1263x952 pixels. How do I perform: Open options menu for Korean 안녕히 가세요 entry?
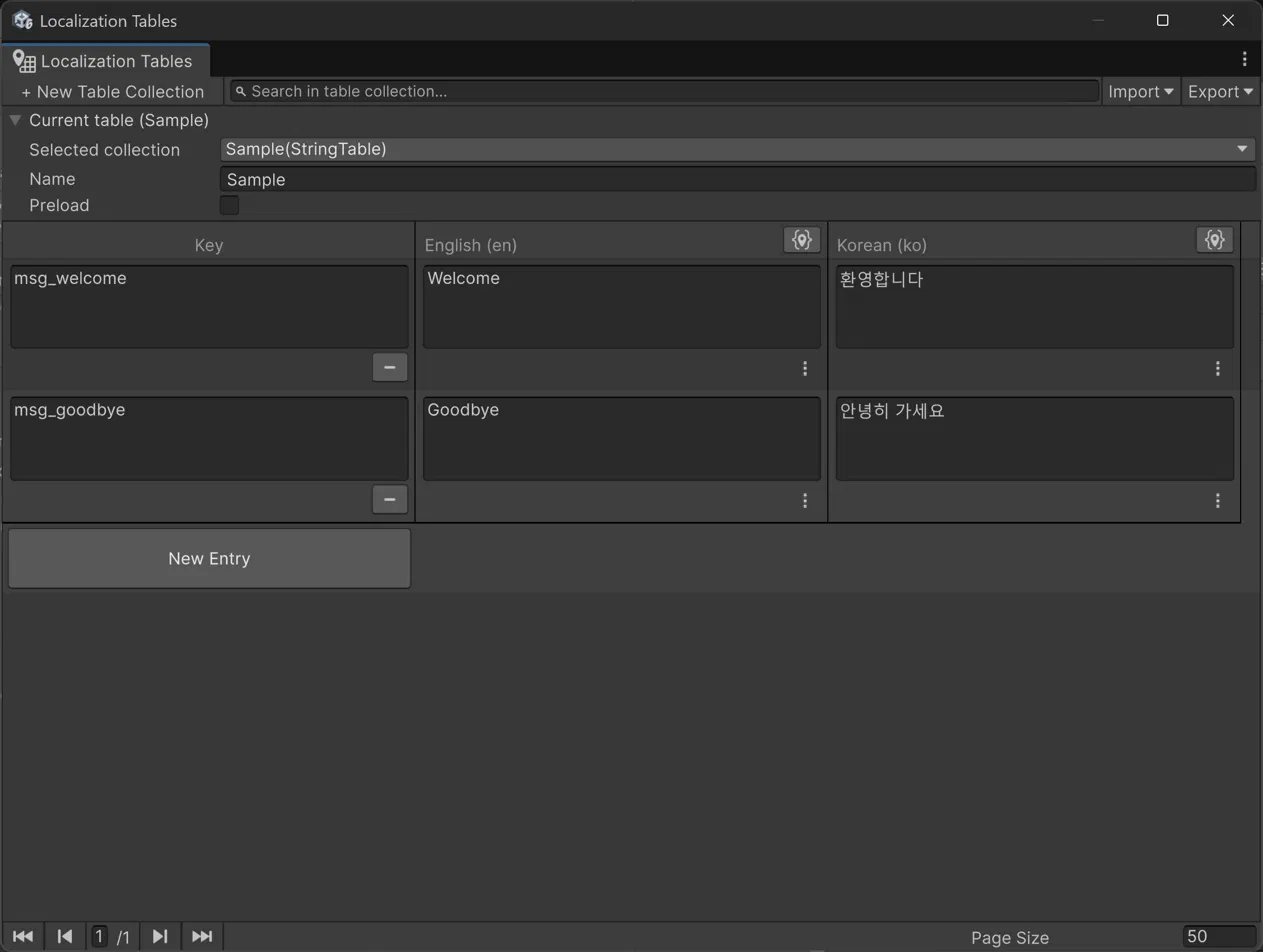tap(1217, 501)
